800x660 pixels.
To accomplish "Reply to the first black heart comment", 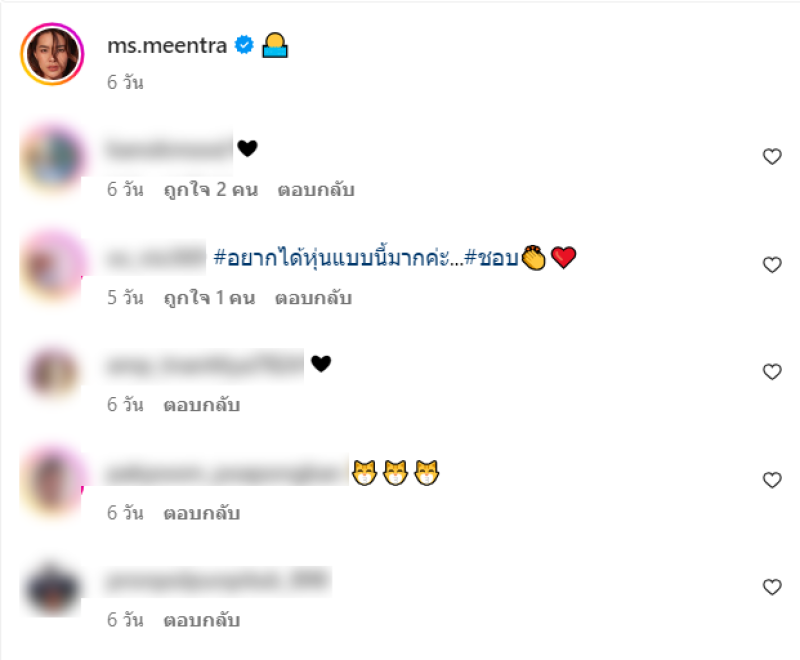I will tap(316, 190).
